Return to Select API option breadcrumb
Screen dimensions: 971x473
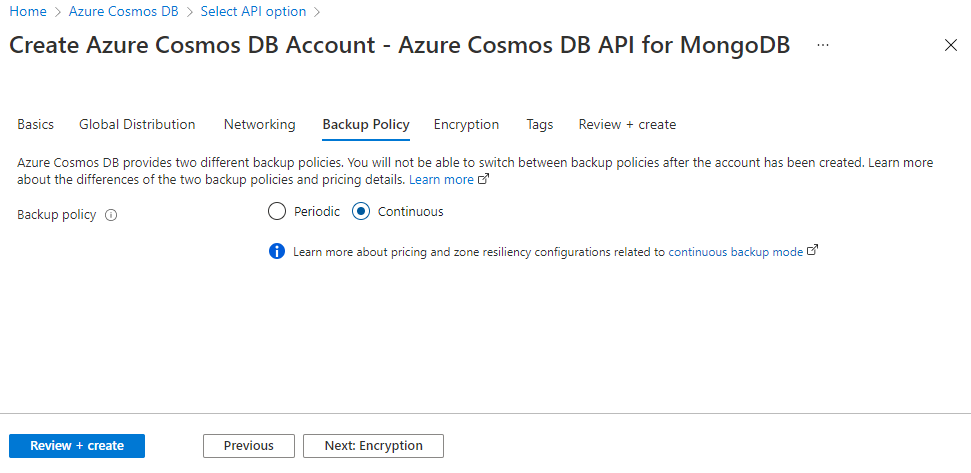point(253,11)
